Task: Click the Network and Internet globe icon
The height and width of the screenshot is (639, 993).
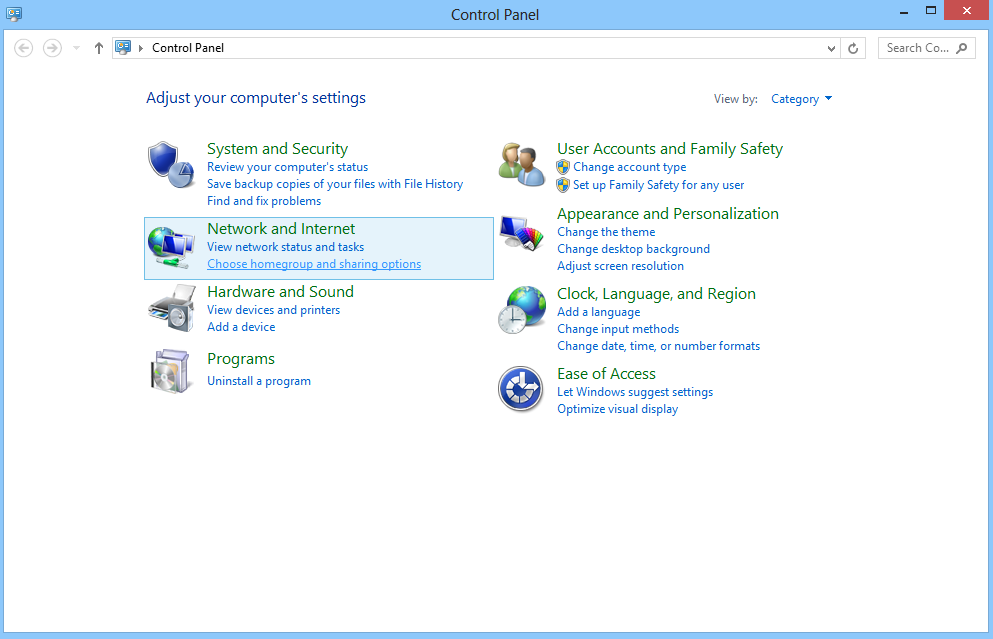Action: pyautogui.click(x=171, y=247)
